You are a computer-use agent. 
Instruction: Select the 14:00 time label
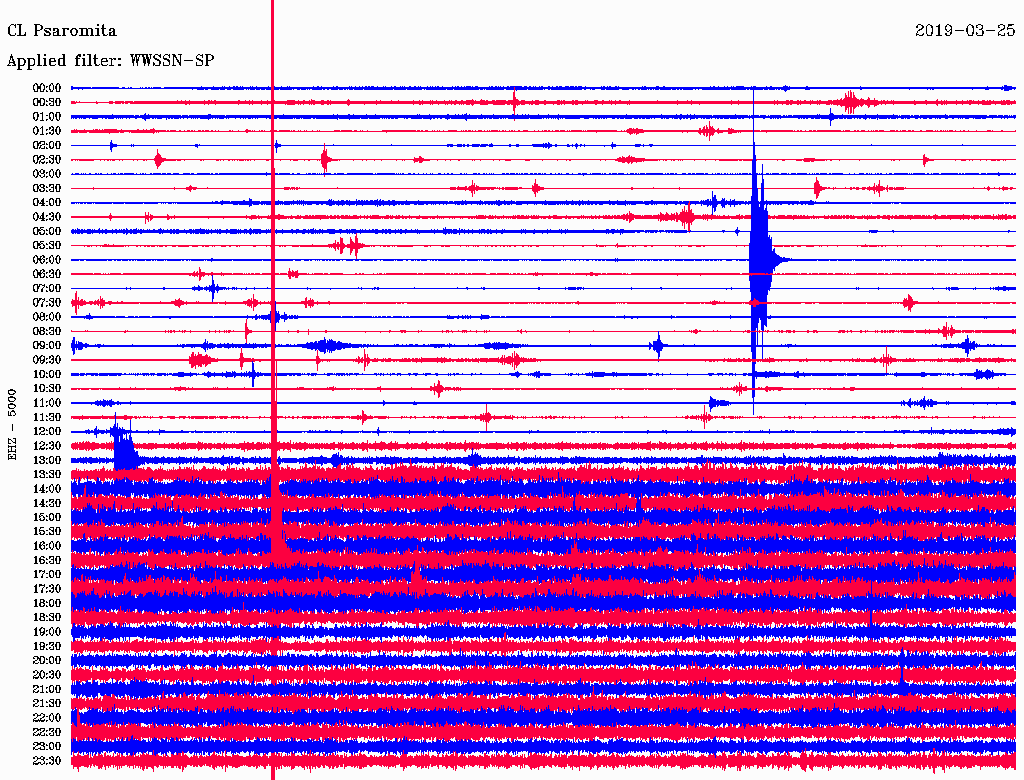coord(47,489)
